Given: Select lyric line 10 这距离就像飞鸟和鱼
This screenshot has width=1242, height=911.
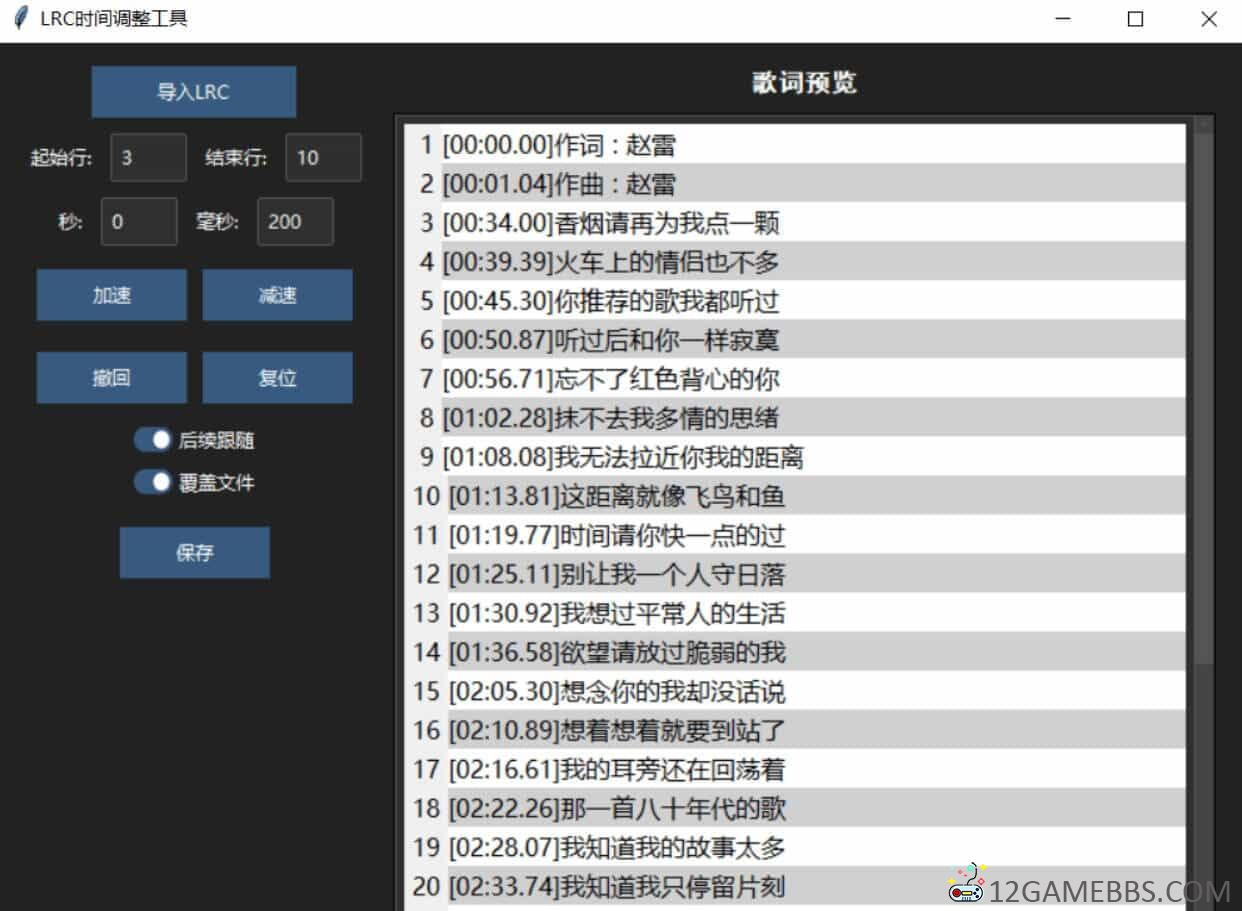Looking at the screenshot, I should (616, 496).
